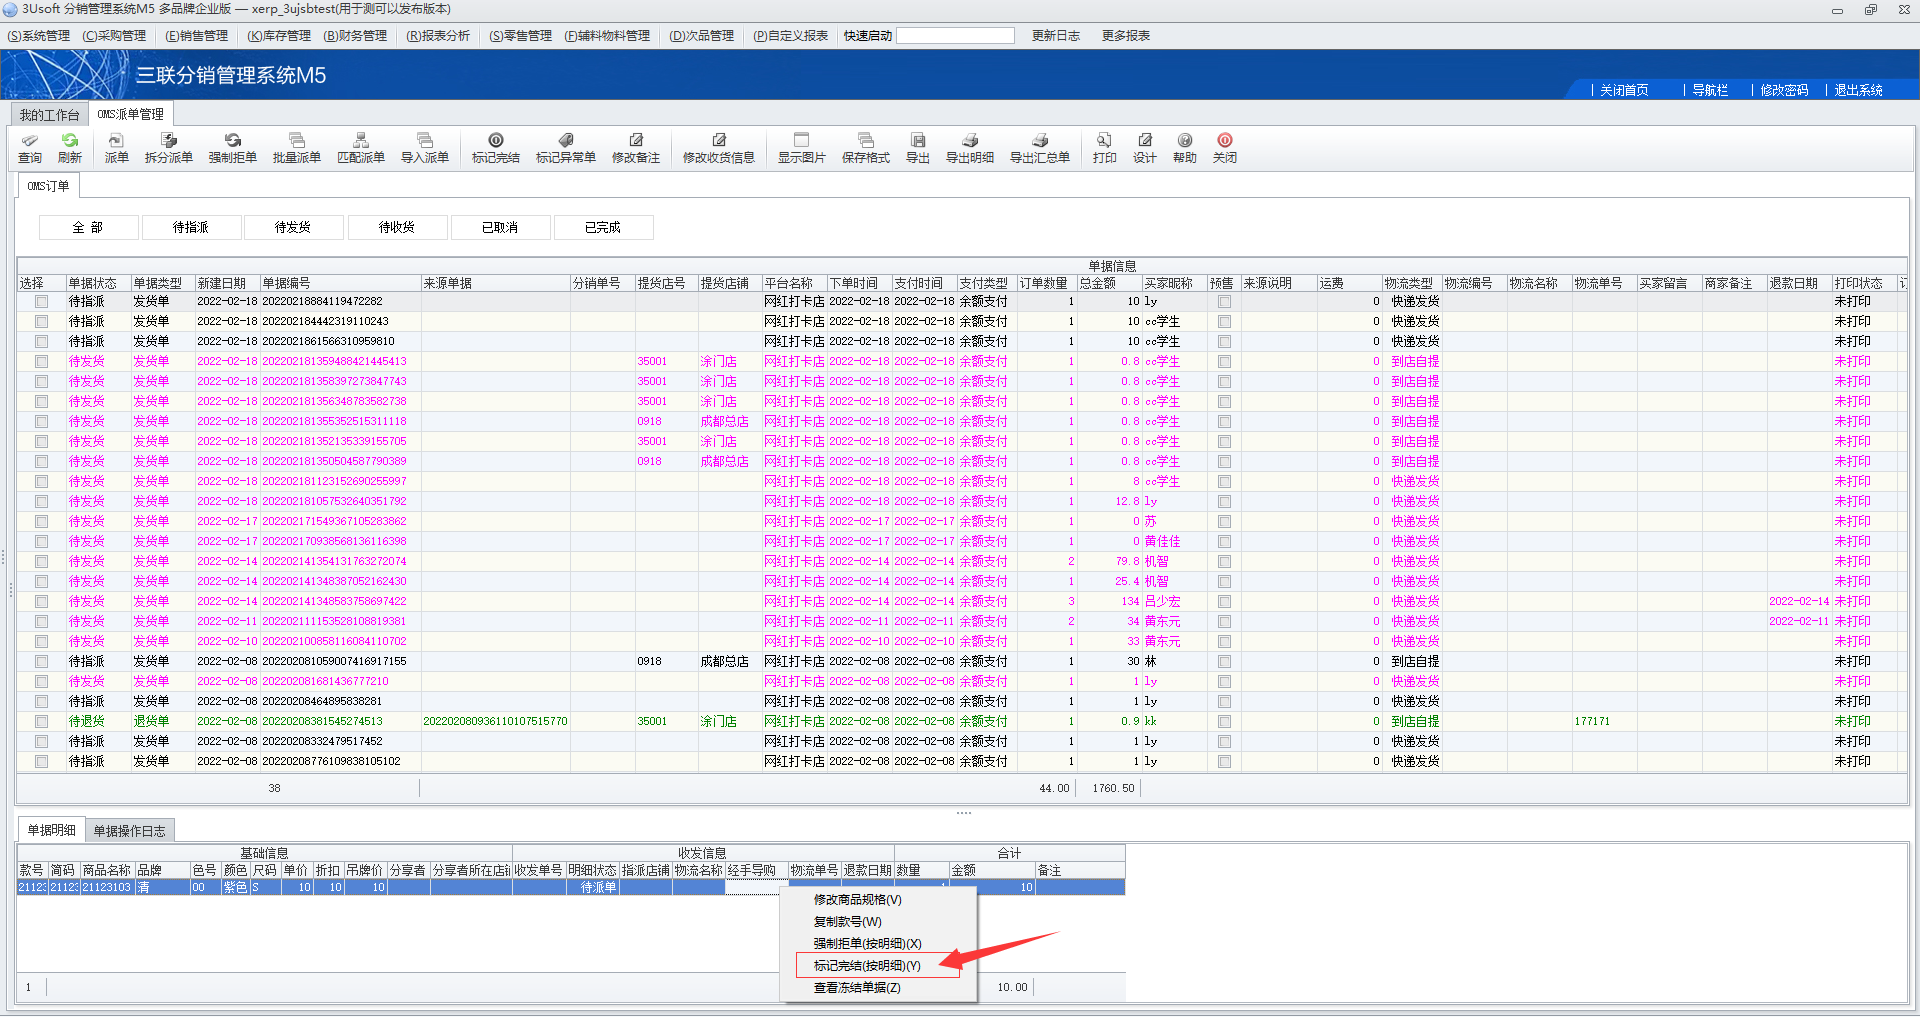Filter orders by 全部 button
1920x1017 pixels.
point(88,228)
